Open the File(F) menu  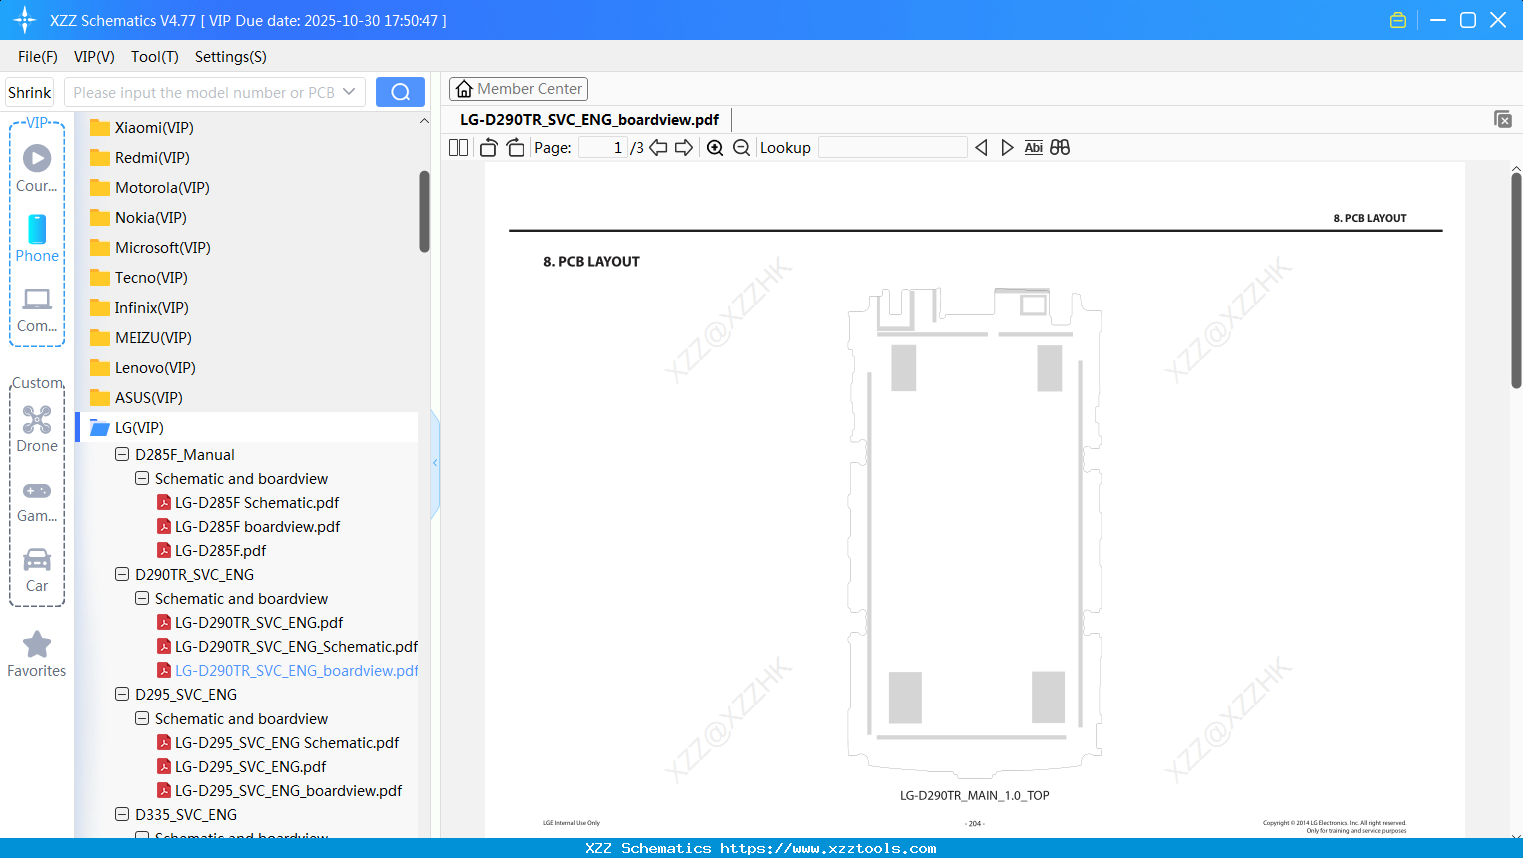click(38, 57)
